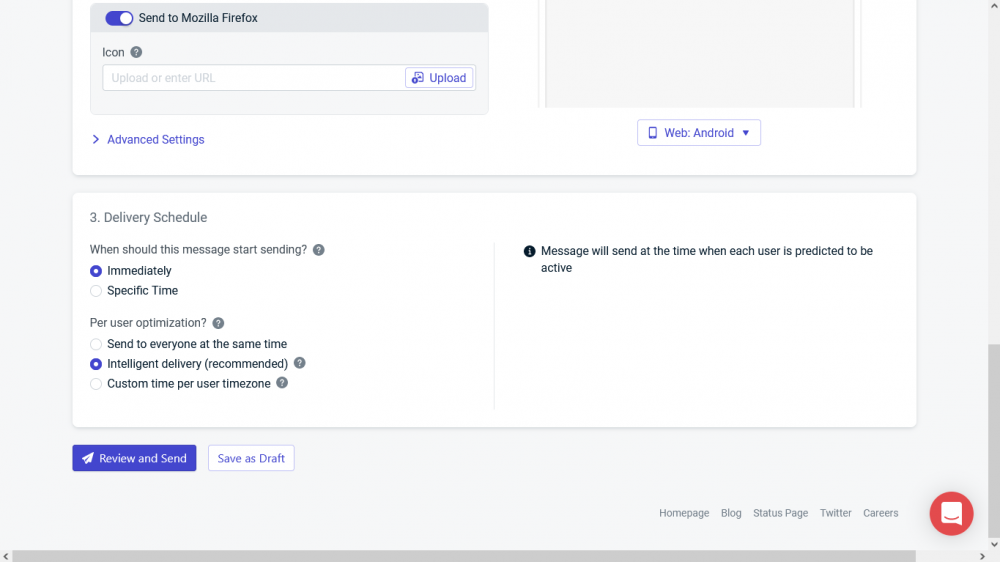Select the Specific Time radio option
This screenshot has width=1000, height=562.
click(x=96, y=291)
